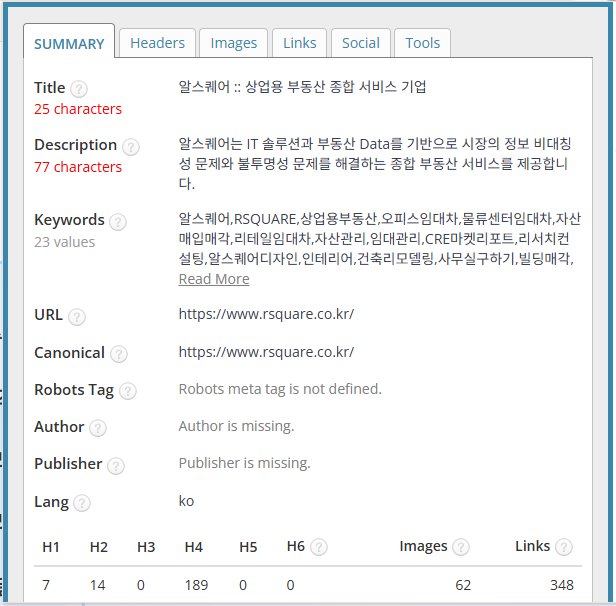Click the help icon next to Robots Tag

click(x=128, y=391)
